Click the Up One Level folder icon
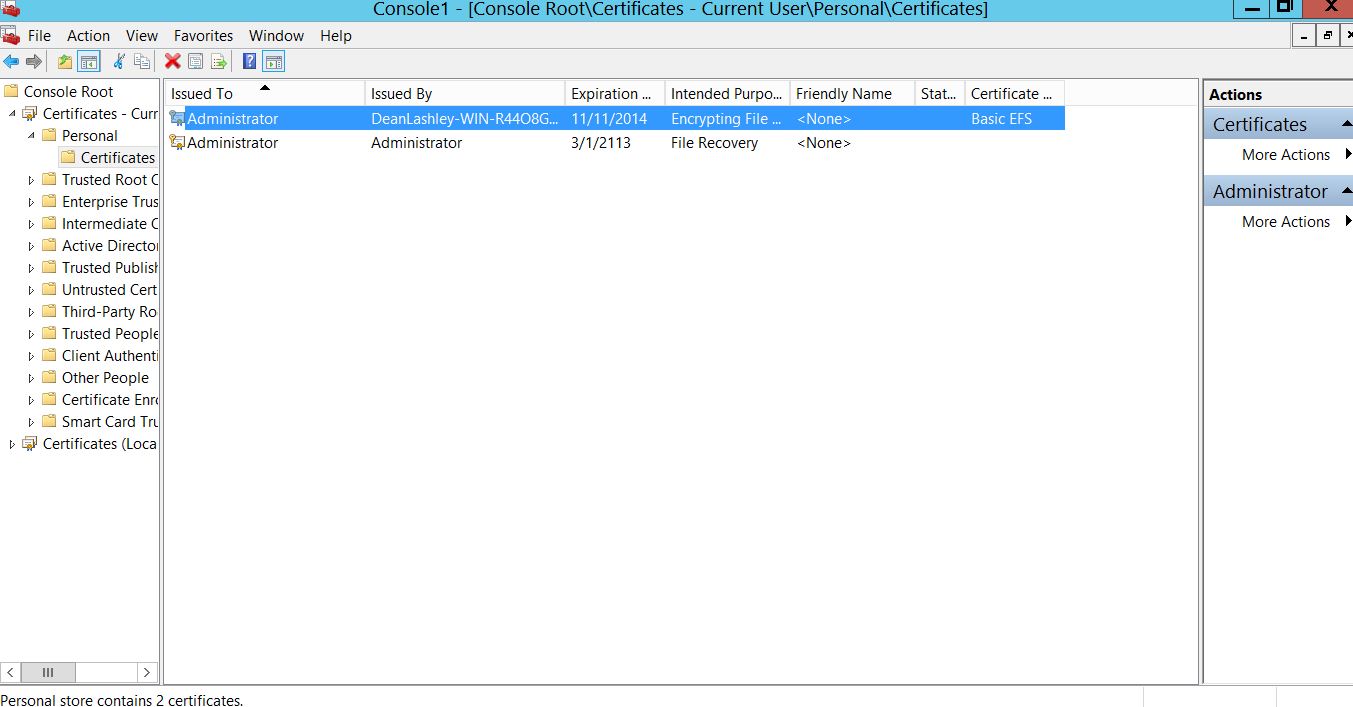The width and height of the screenshot is (1353, 707). pos(65,62)
